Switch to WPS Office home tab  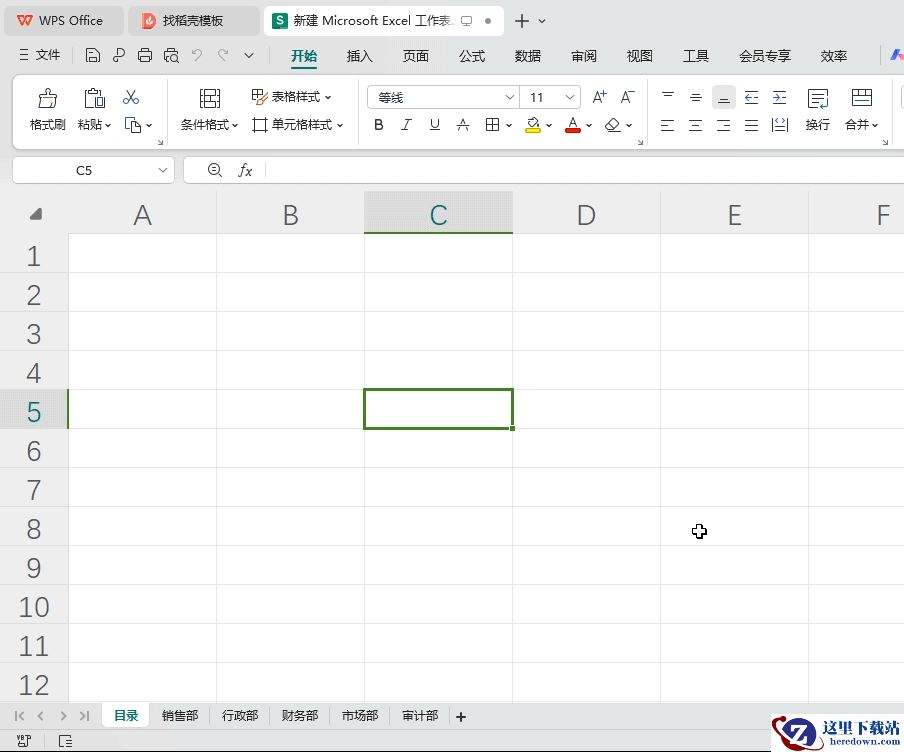(62, 21)
